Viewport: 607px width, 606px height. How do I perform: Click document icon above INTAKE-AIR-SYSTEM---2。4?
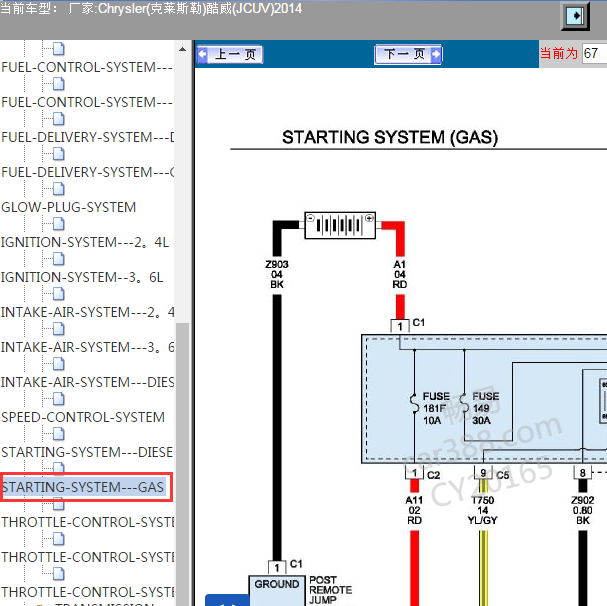(58, 294)
